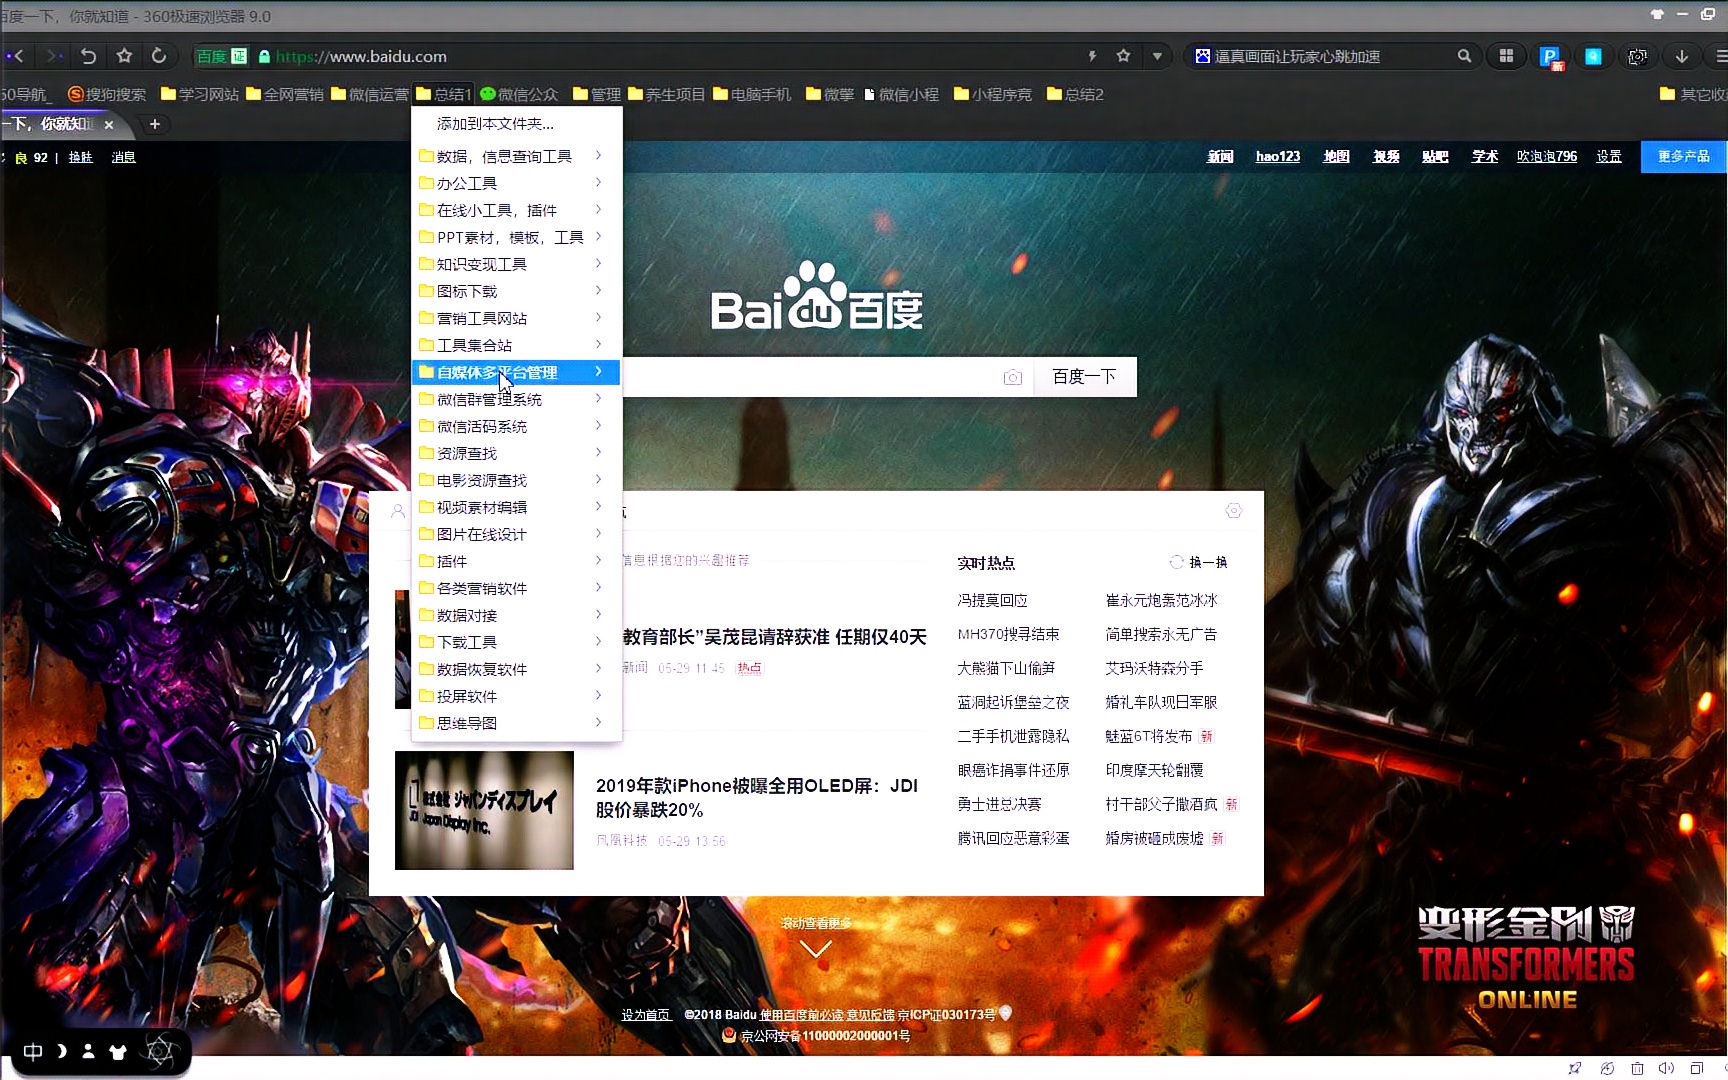
Task: Click the search magnifier icon
Action: (x=1464, y=56)
